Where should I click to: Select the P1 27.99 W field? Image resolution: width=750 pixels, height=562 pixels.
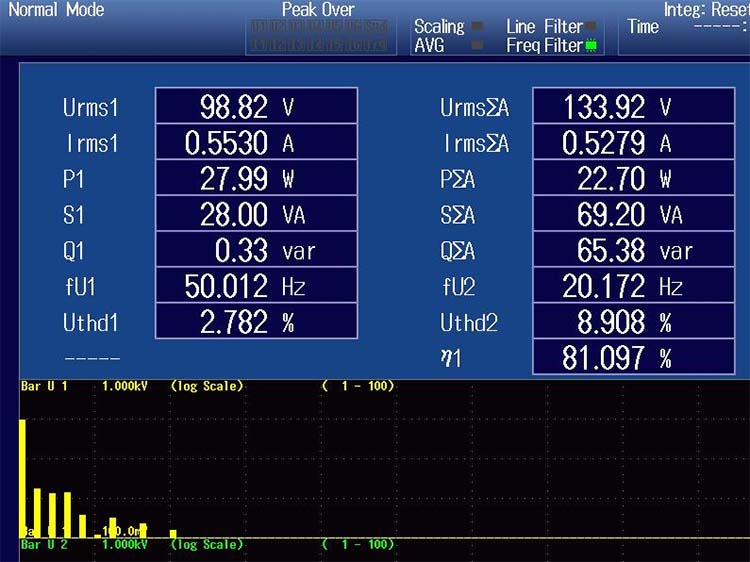[256, 178]
